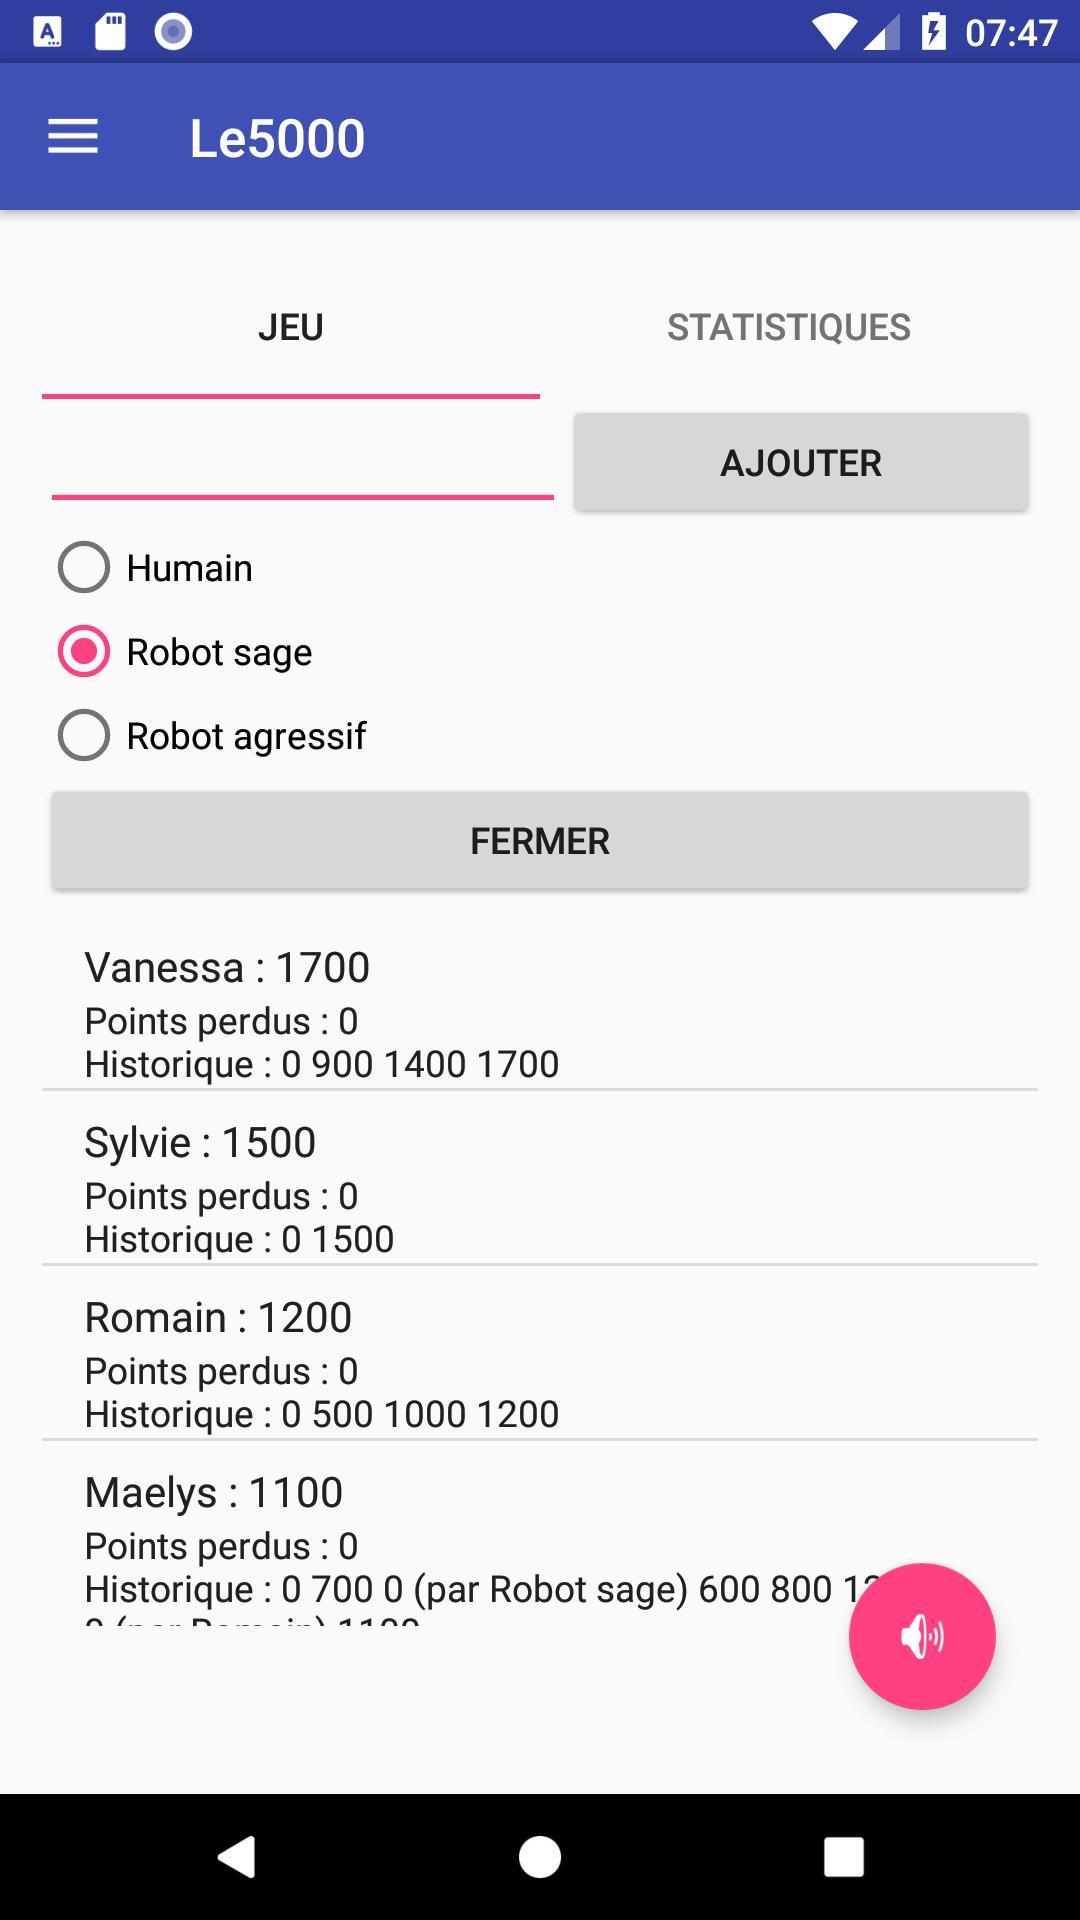This screenshot has height=1920, width=1080.
Task: Tap the SD card notification icon
Action: tap(110, 32)
